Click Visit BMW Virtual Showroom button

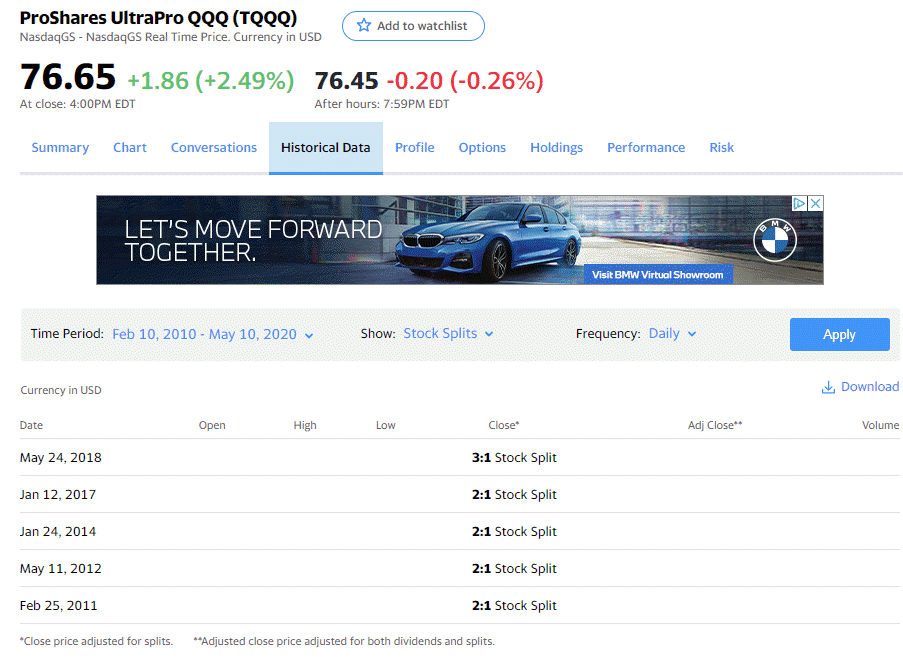click(658, 275)
